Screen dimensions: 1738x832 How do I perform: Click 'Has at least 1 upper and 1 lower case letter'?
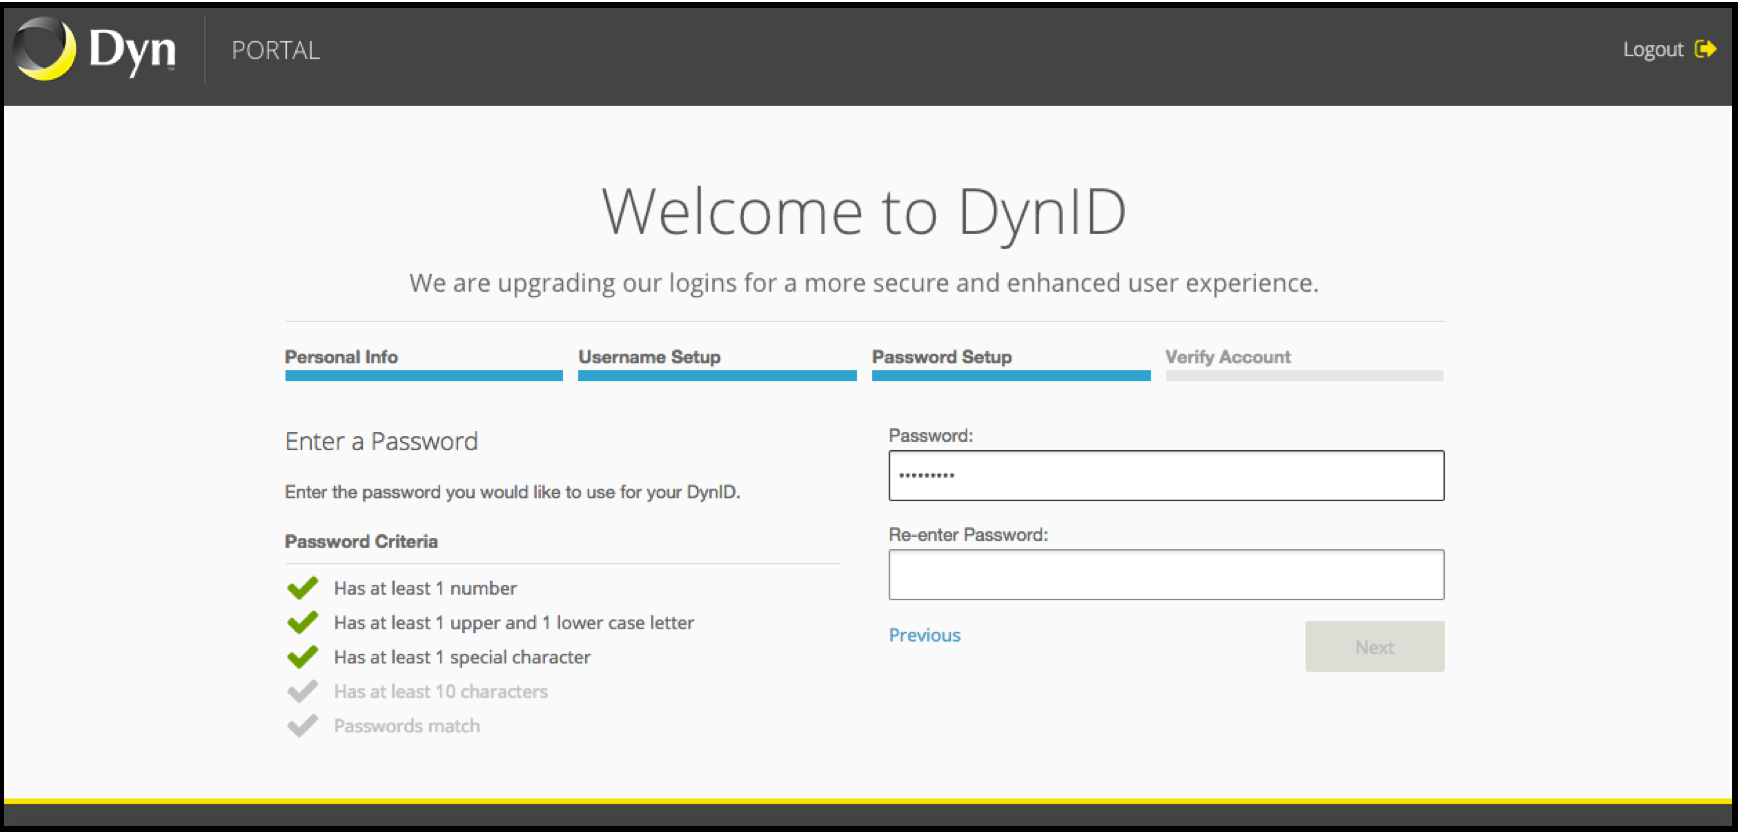point(514,623)
